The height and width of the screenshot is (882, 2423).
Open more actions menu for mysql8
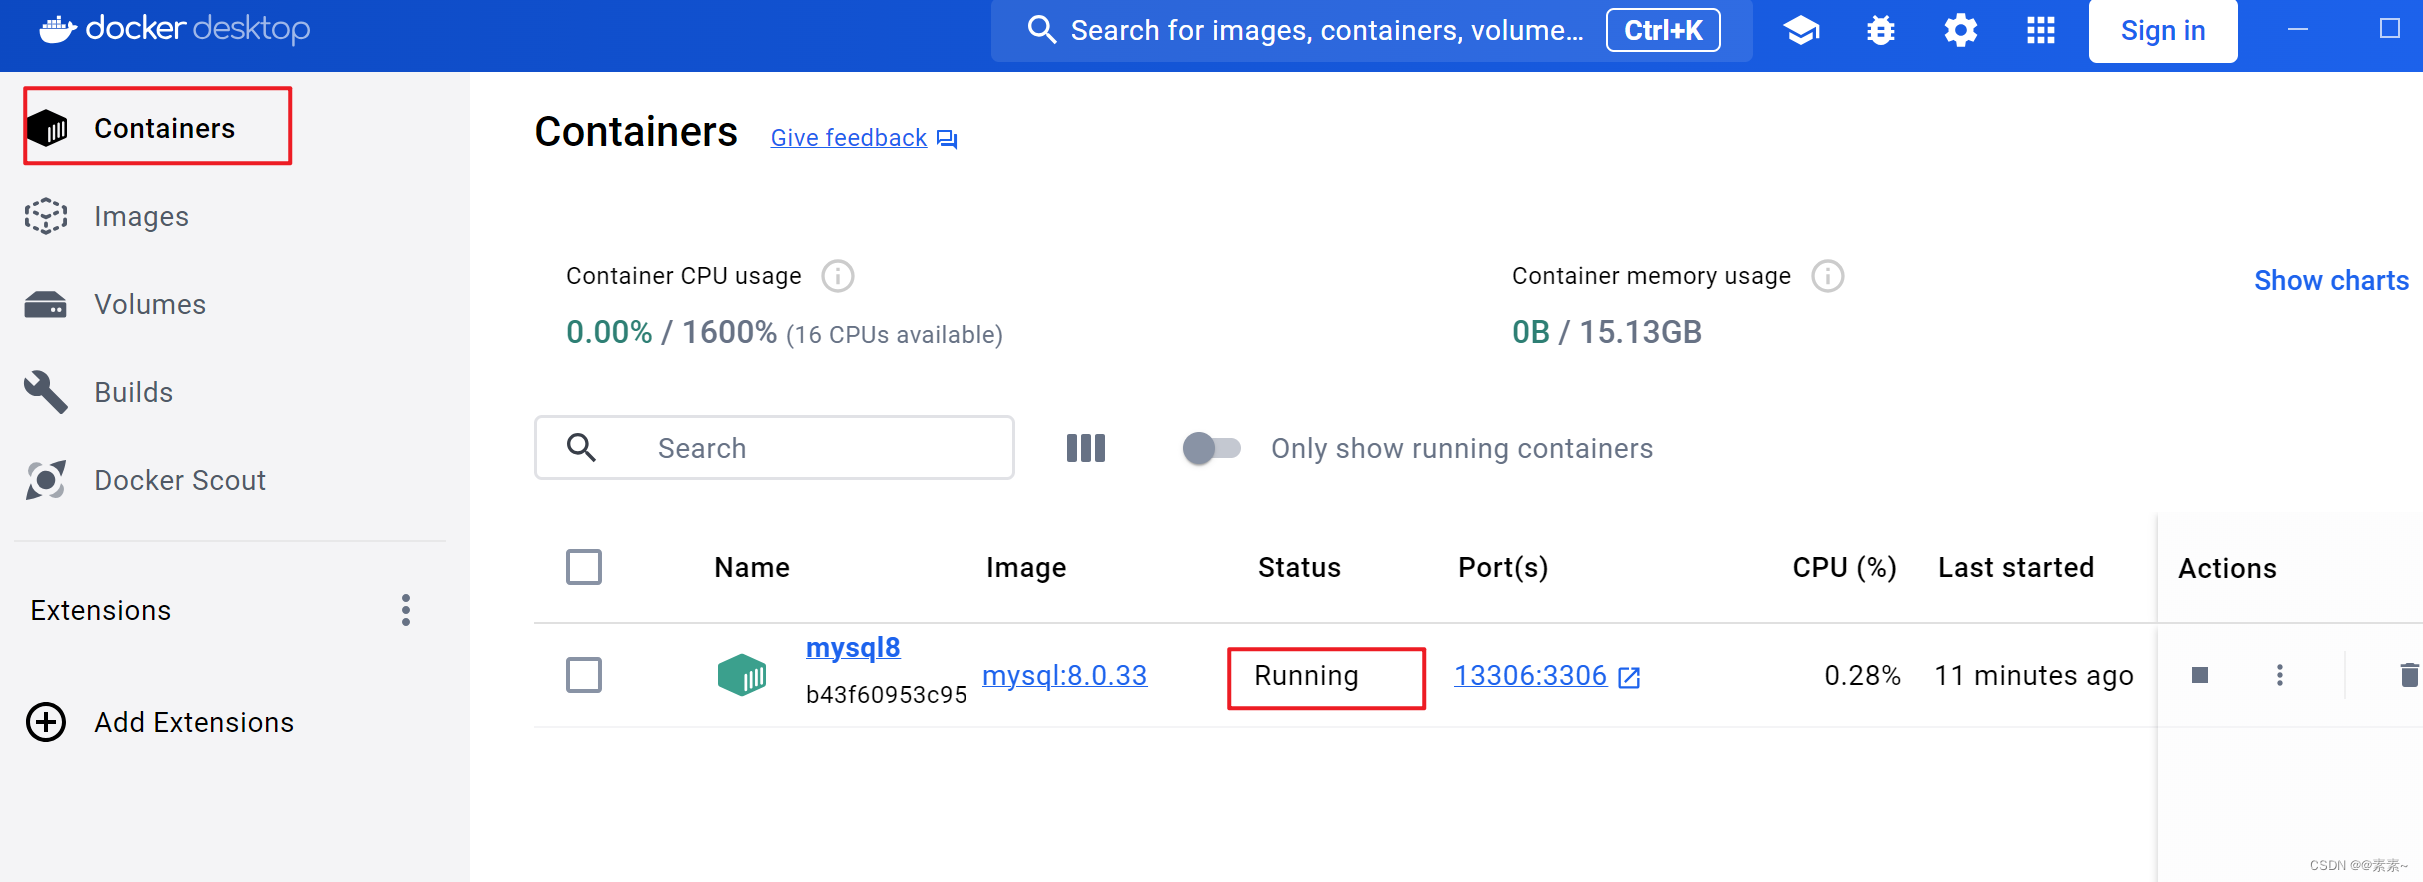pyautogui.click(x=2280, y=675)
